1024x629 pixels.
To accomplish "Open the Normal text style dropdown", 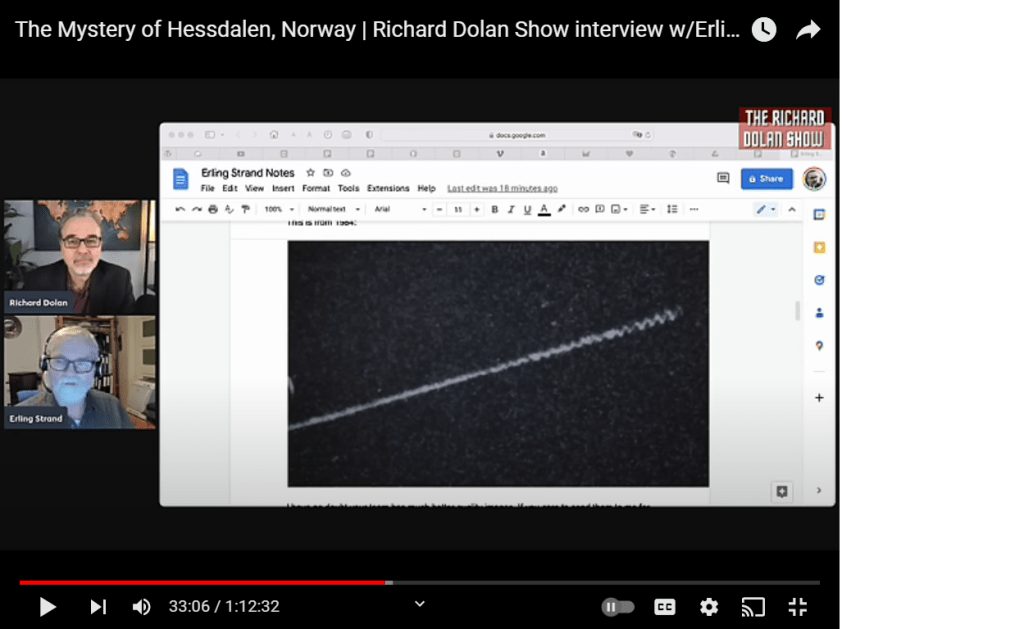I will tap(331, 209).
